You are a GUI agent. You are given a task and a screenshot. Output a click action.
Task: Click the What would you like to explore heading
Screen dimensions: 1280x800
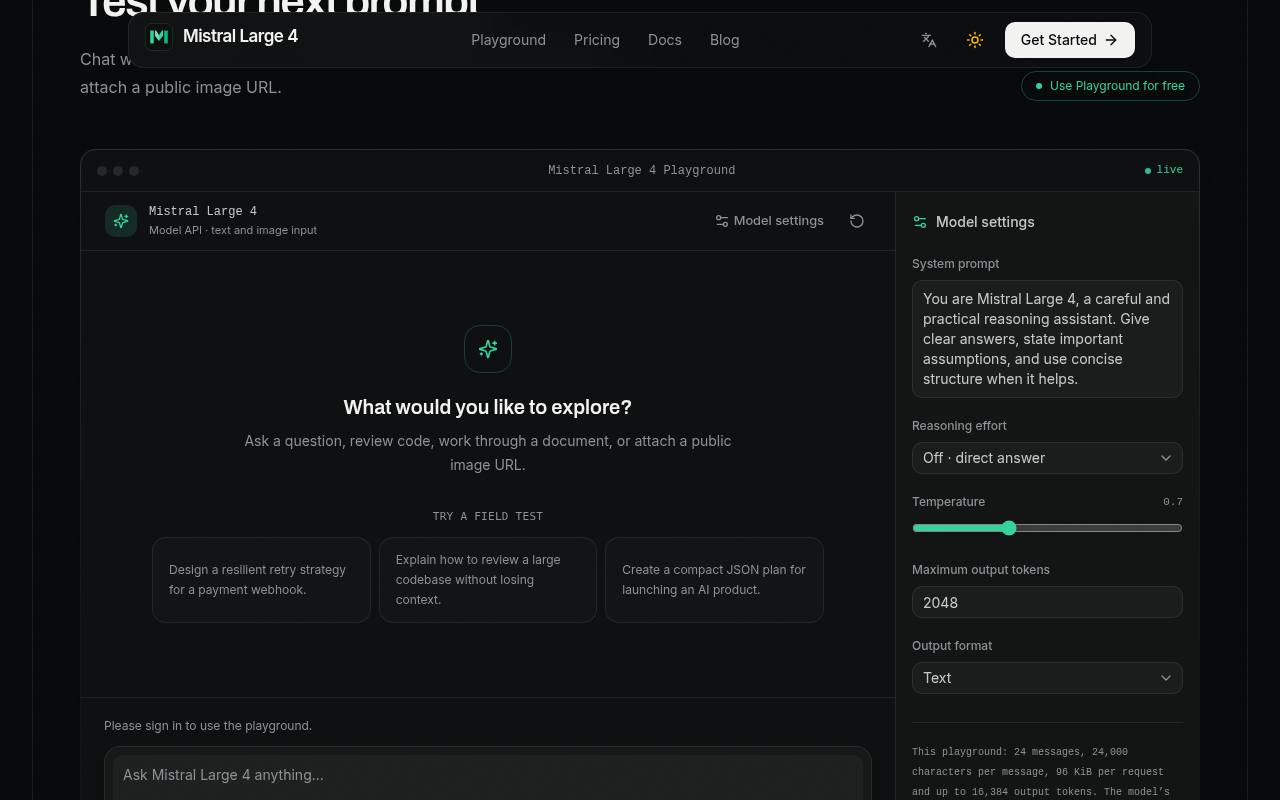tap(488, 407)
